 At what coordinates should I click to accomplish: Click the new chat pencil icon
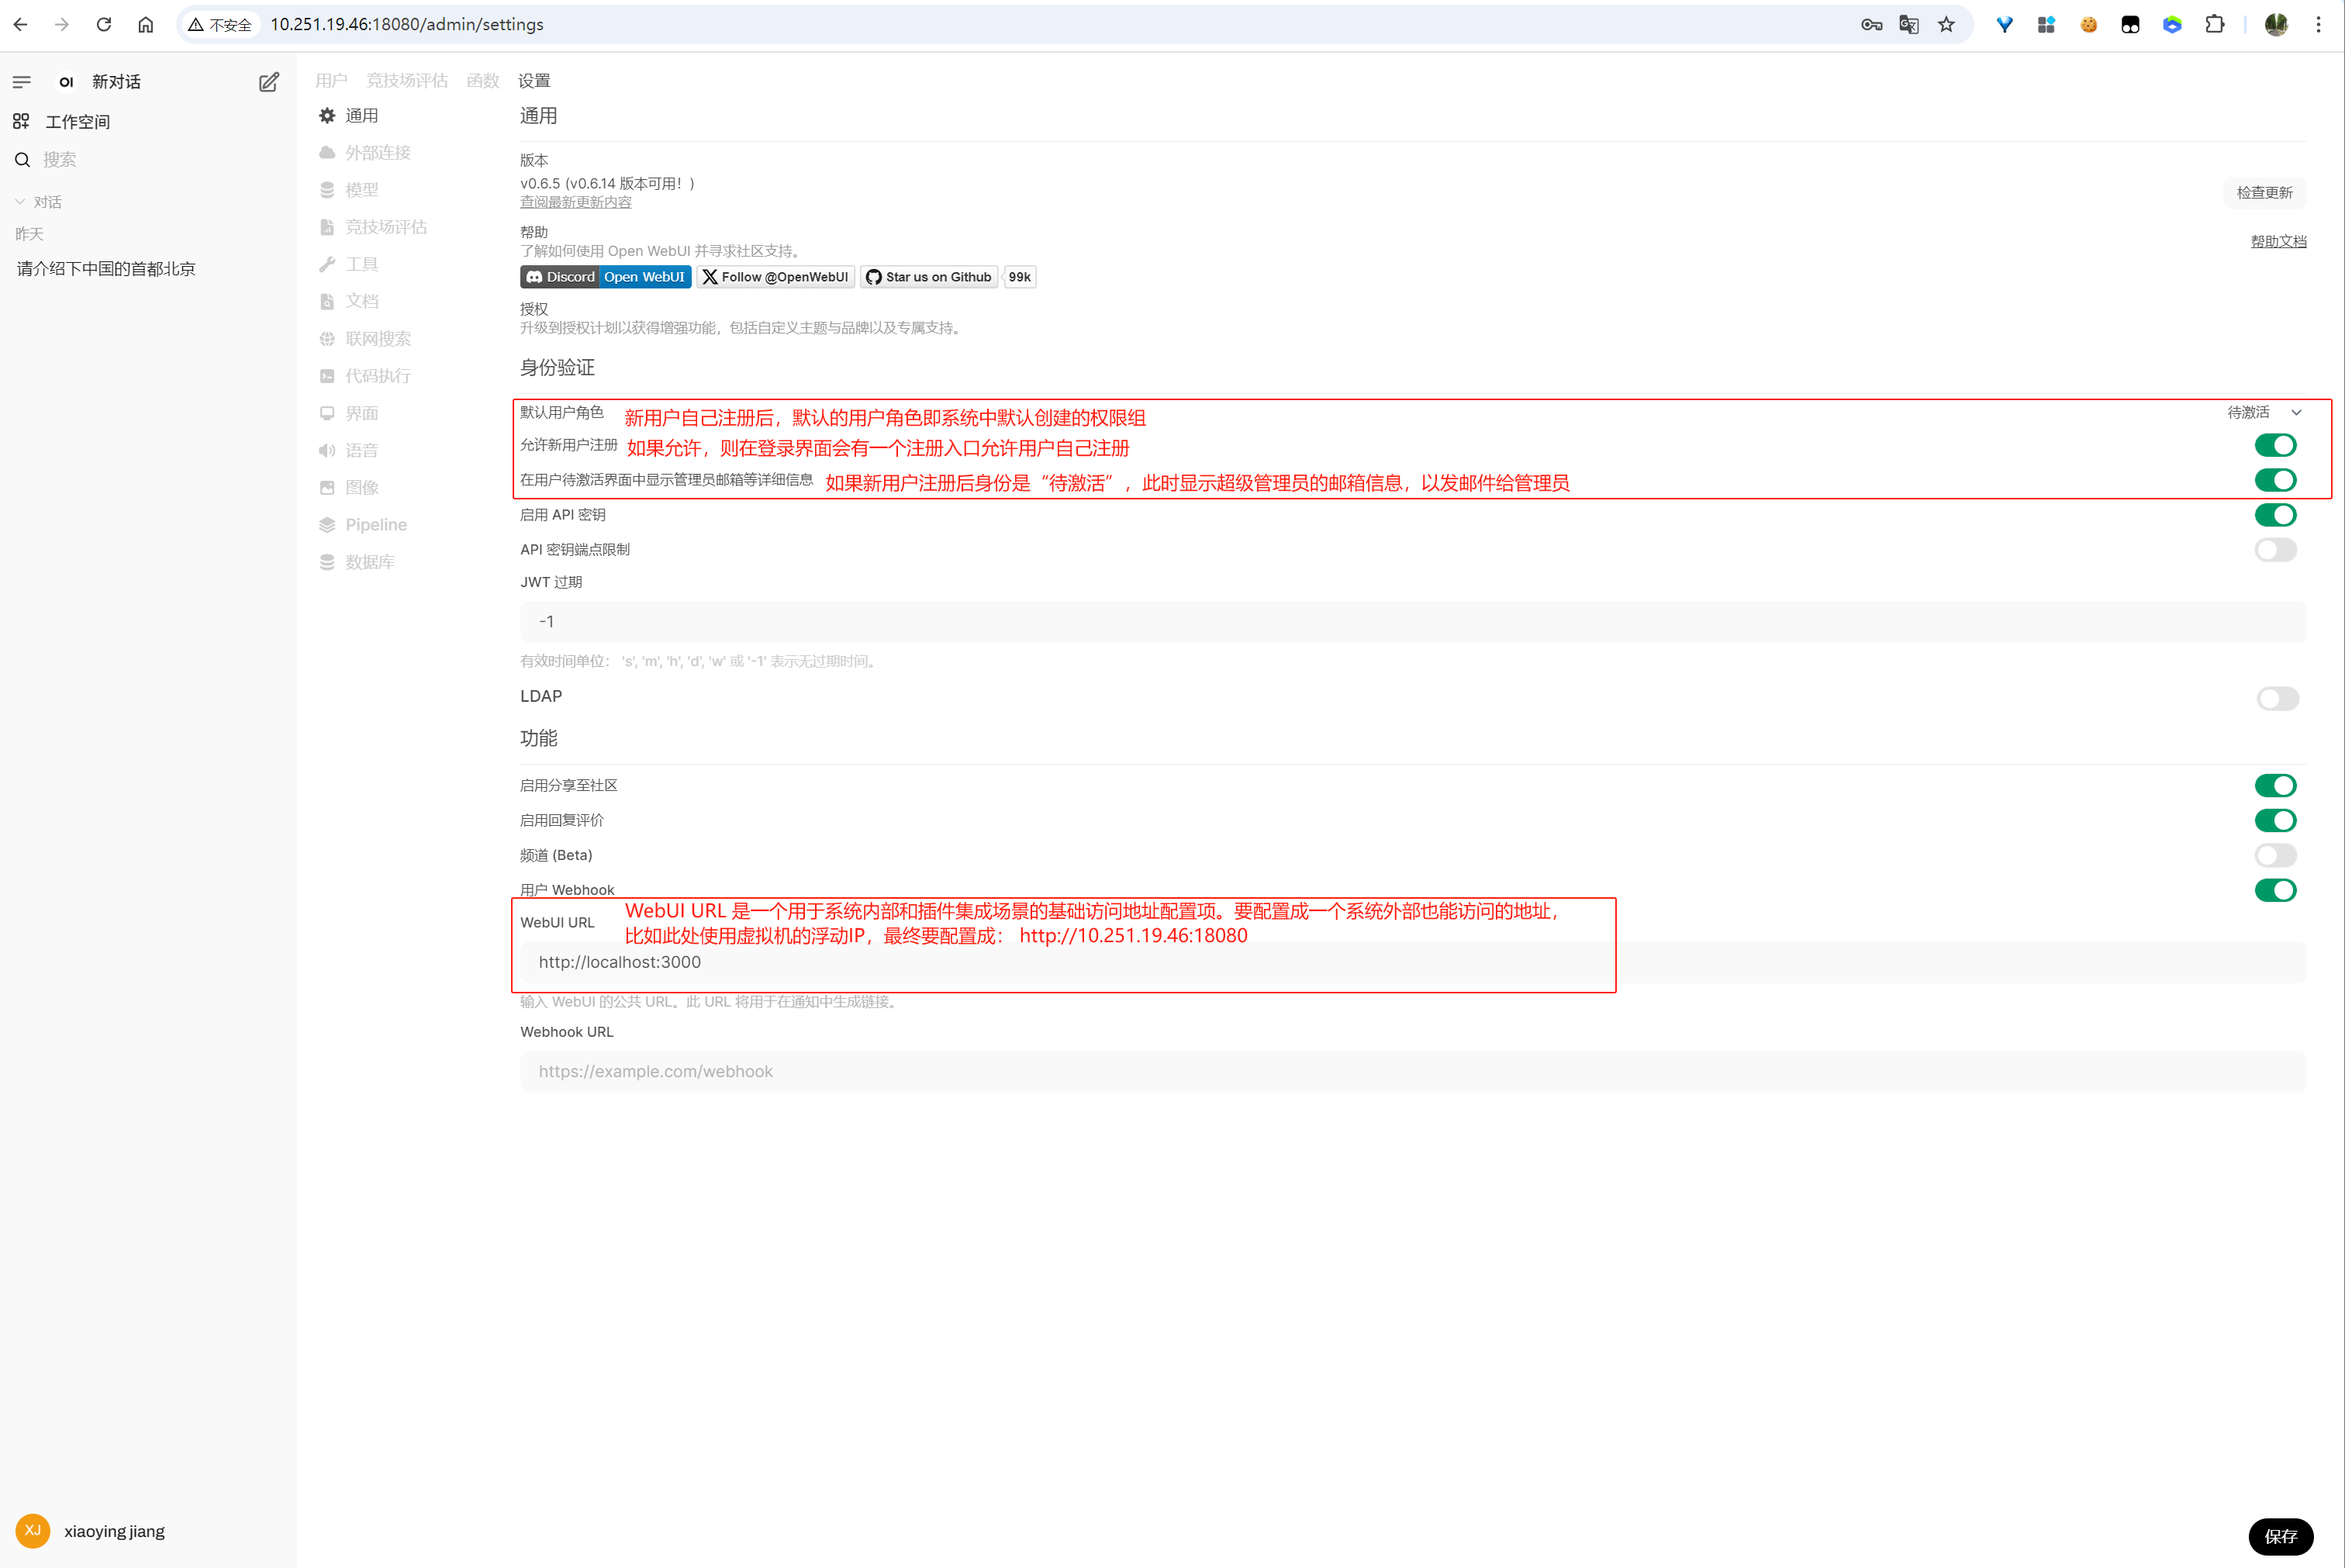coord(269,82)
